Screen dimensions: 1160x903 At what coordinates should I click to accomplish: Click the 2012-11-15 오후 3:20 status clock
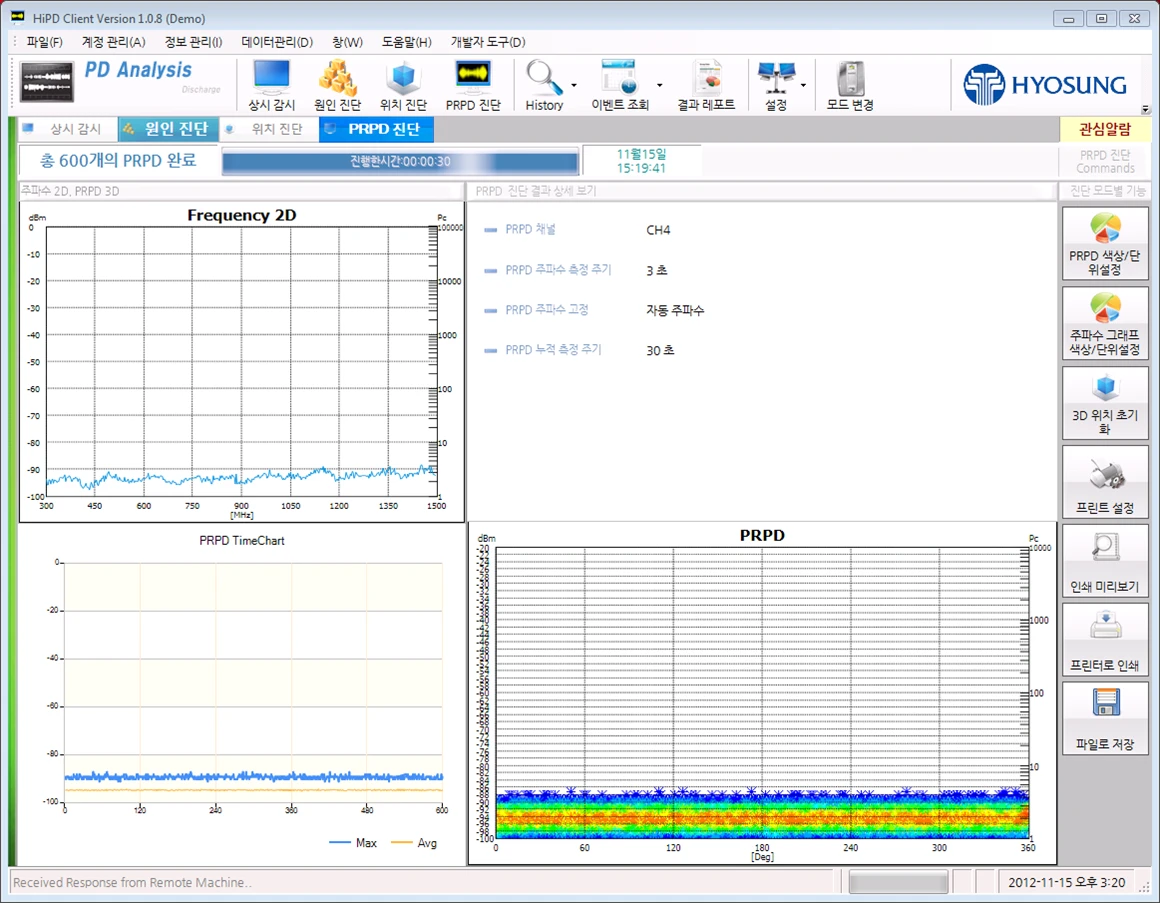[x=1066, y=882]
